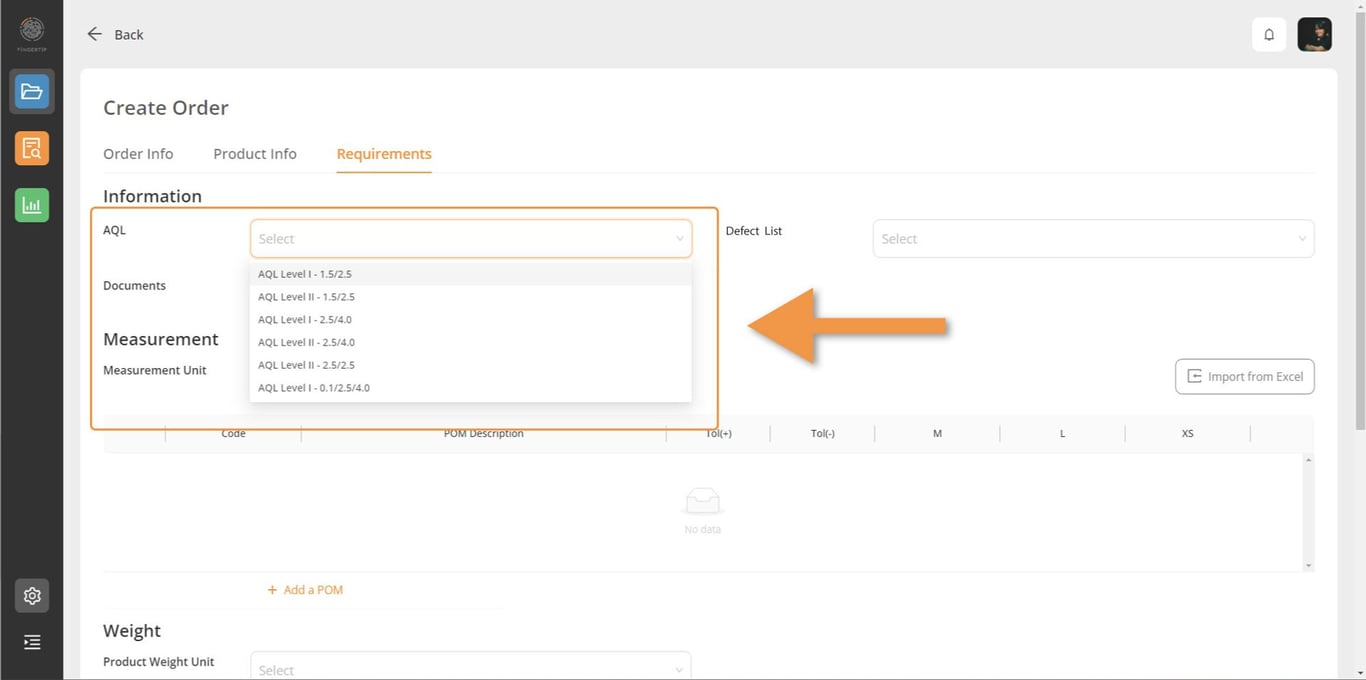Image resolution: width=1366 pixels, height=680 pixels.
Task: Open the green bar chart sidebar icon
Action: coord(32,205)
